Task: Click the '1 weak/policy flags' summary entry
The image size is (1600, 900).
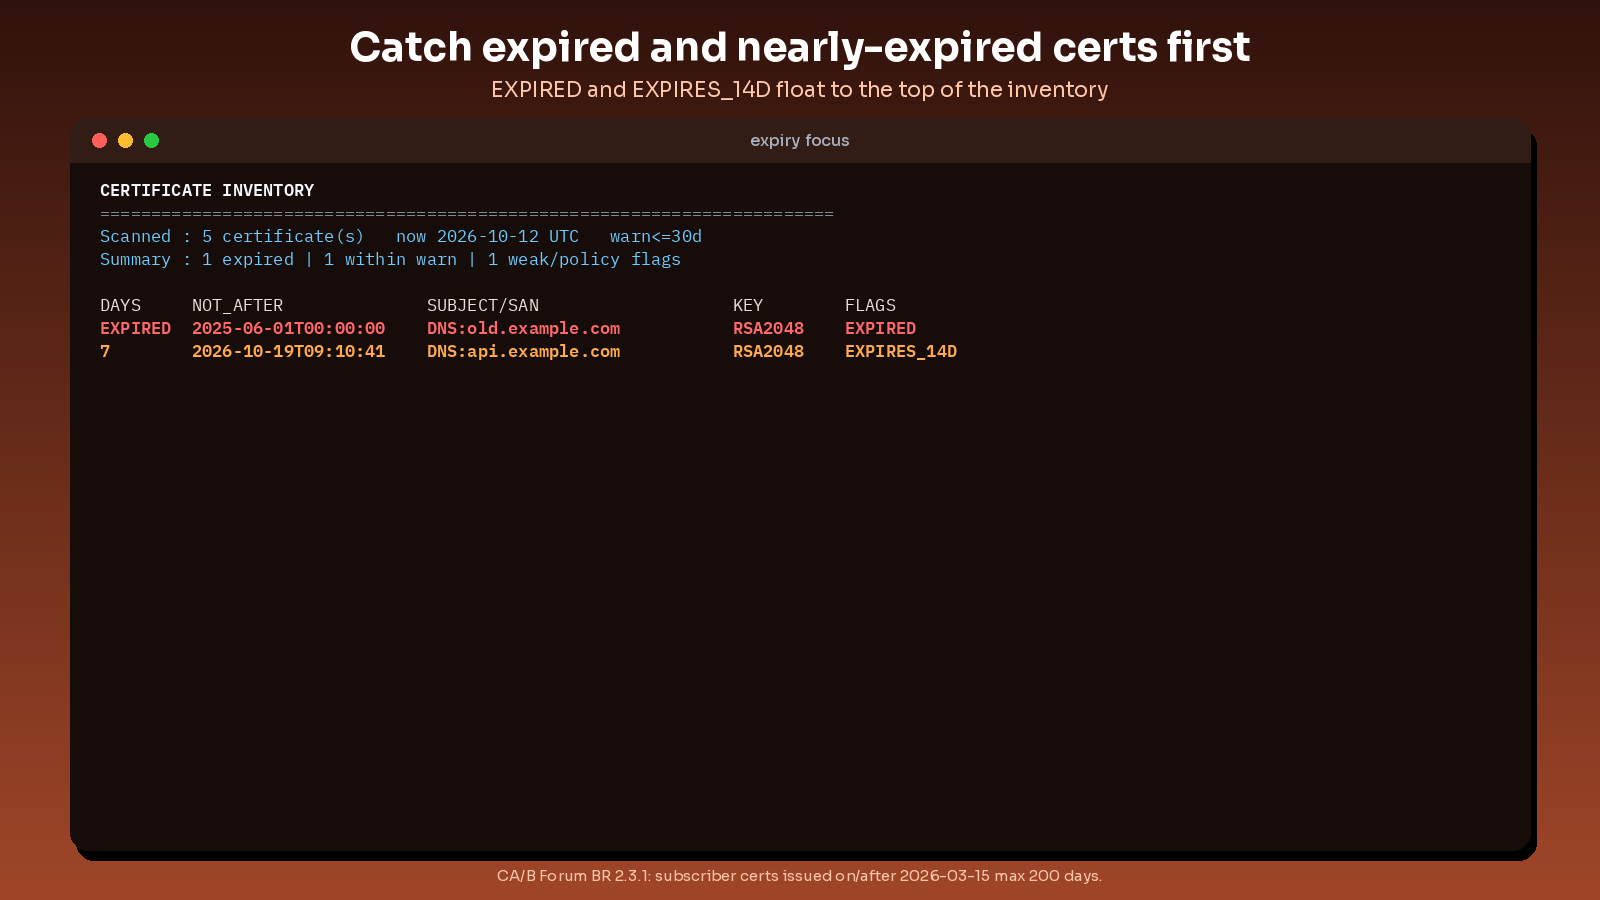Action: click(584, 260)
